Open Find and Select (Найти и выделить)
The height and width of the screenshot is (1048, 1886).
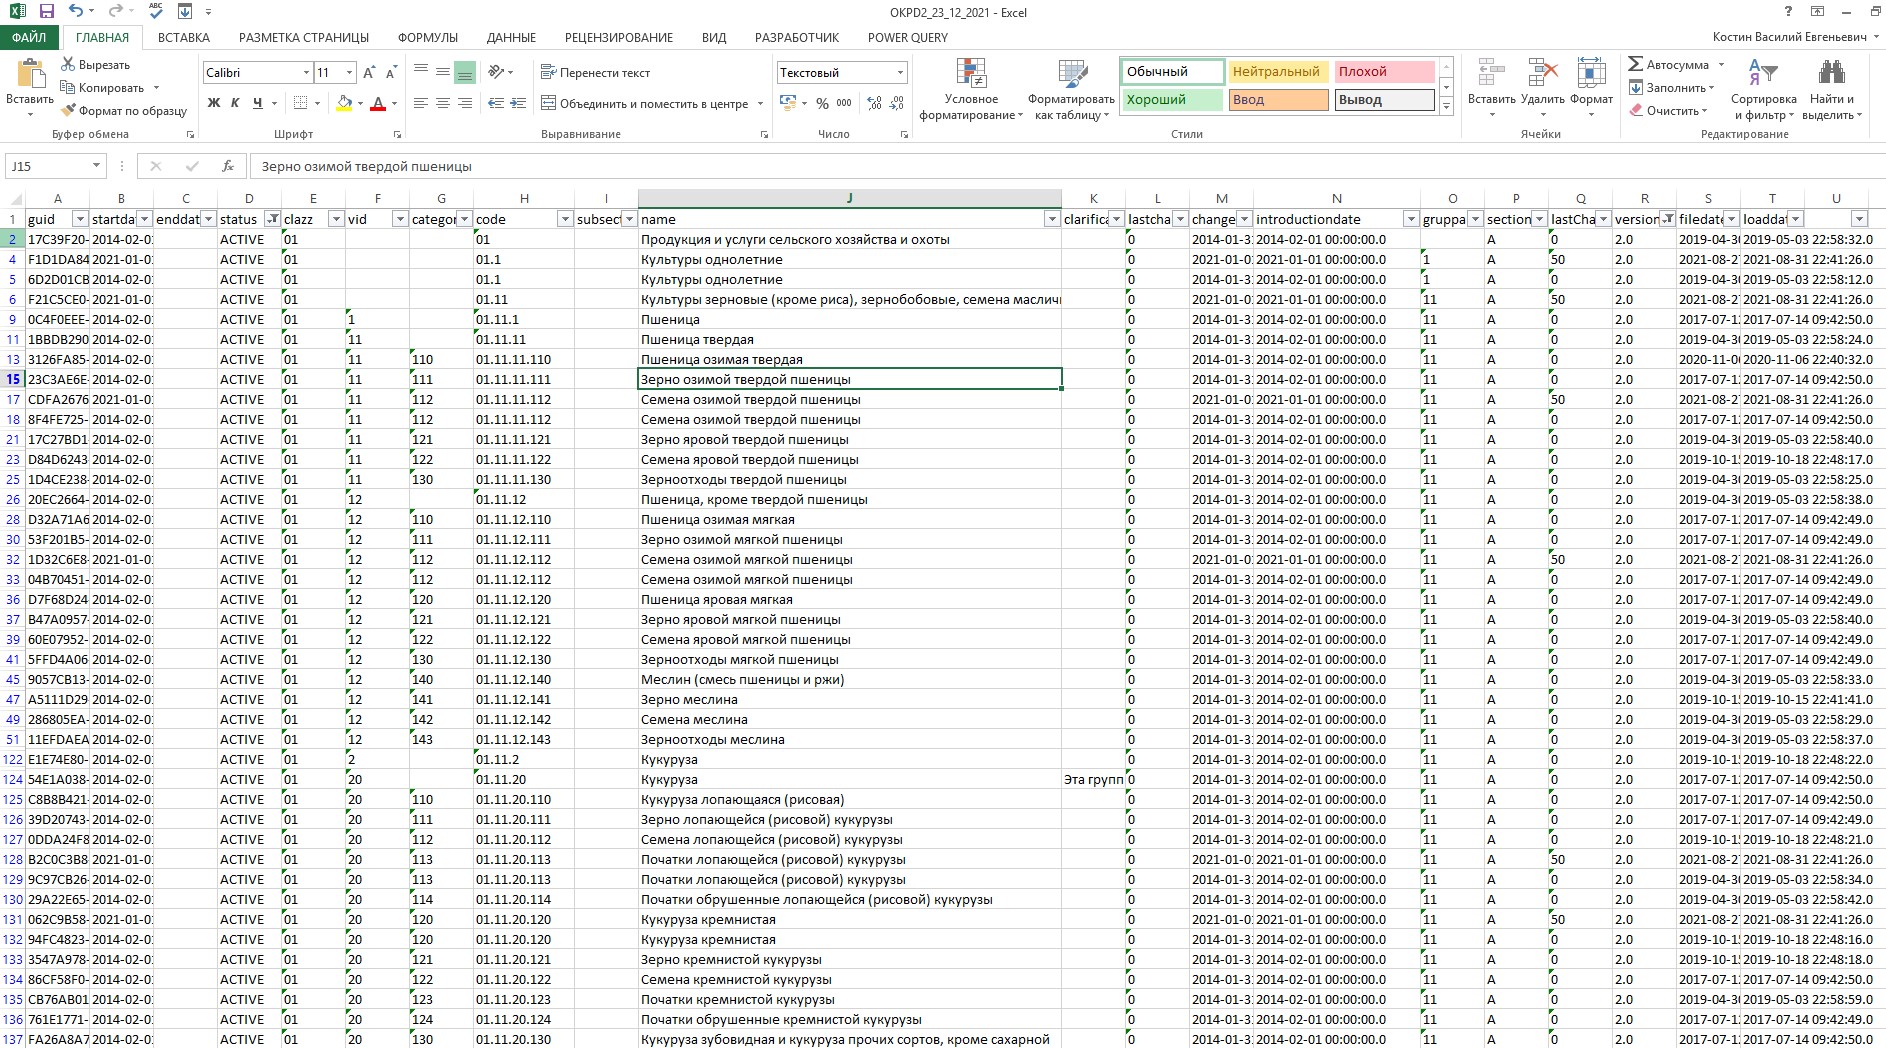[x=1831, y=90]
